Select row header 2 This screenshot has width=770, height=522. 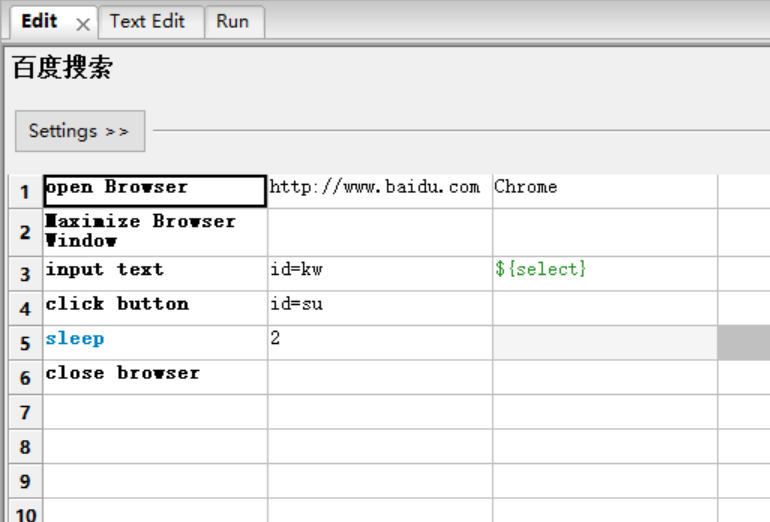point(26,232)
